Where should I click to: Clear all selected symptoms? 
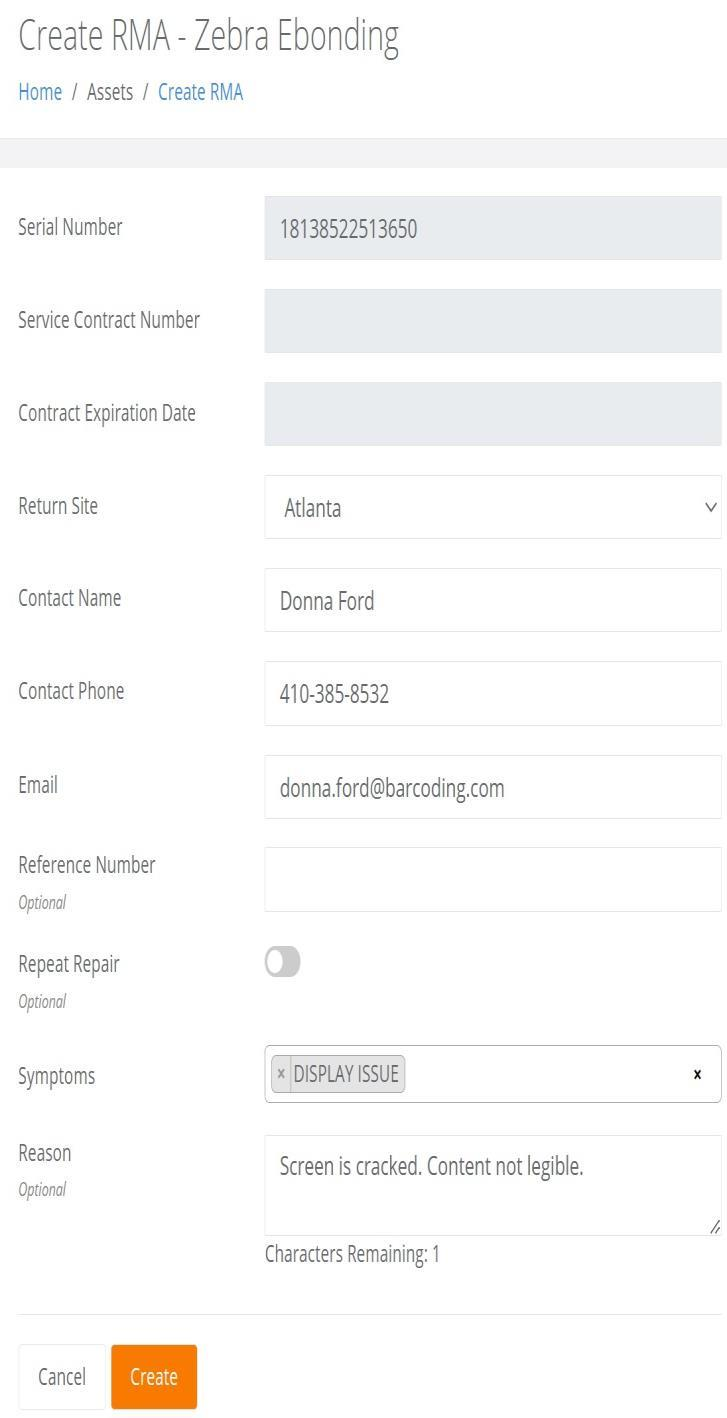697,1074
